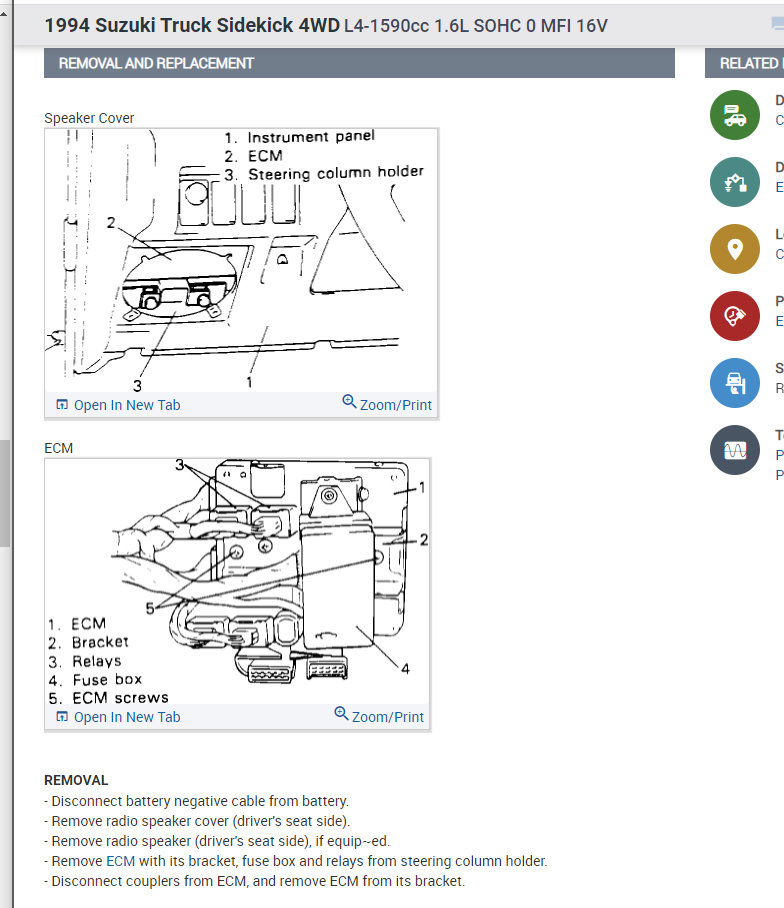Follow the blue ECM link in removal steps
784x908 pixels.
click(120, 861)
